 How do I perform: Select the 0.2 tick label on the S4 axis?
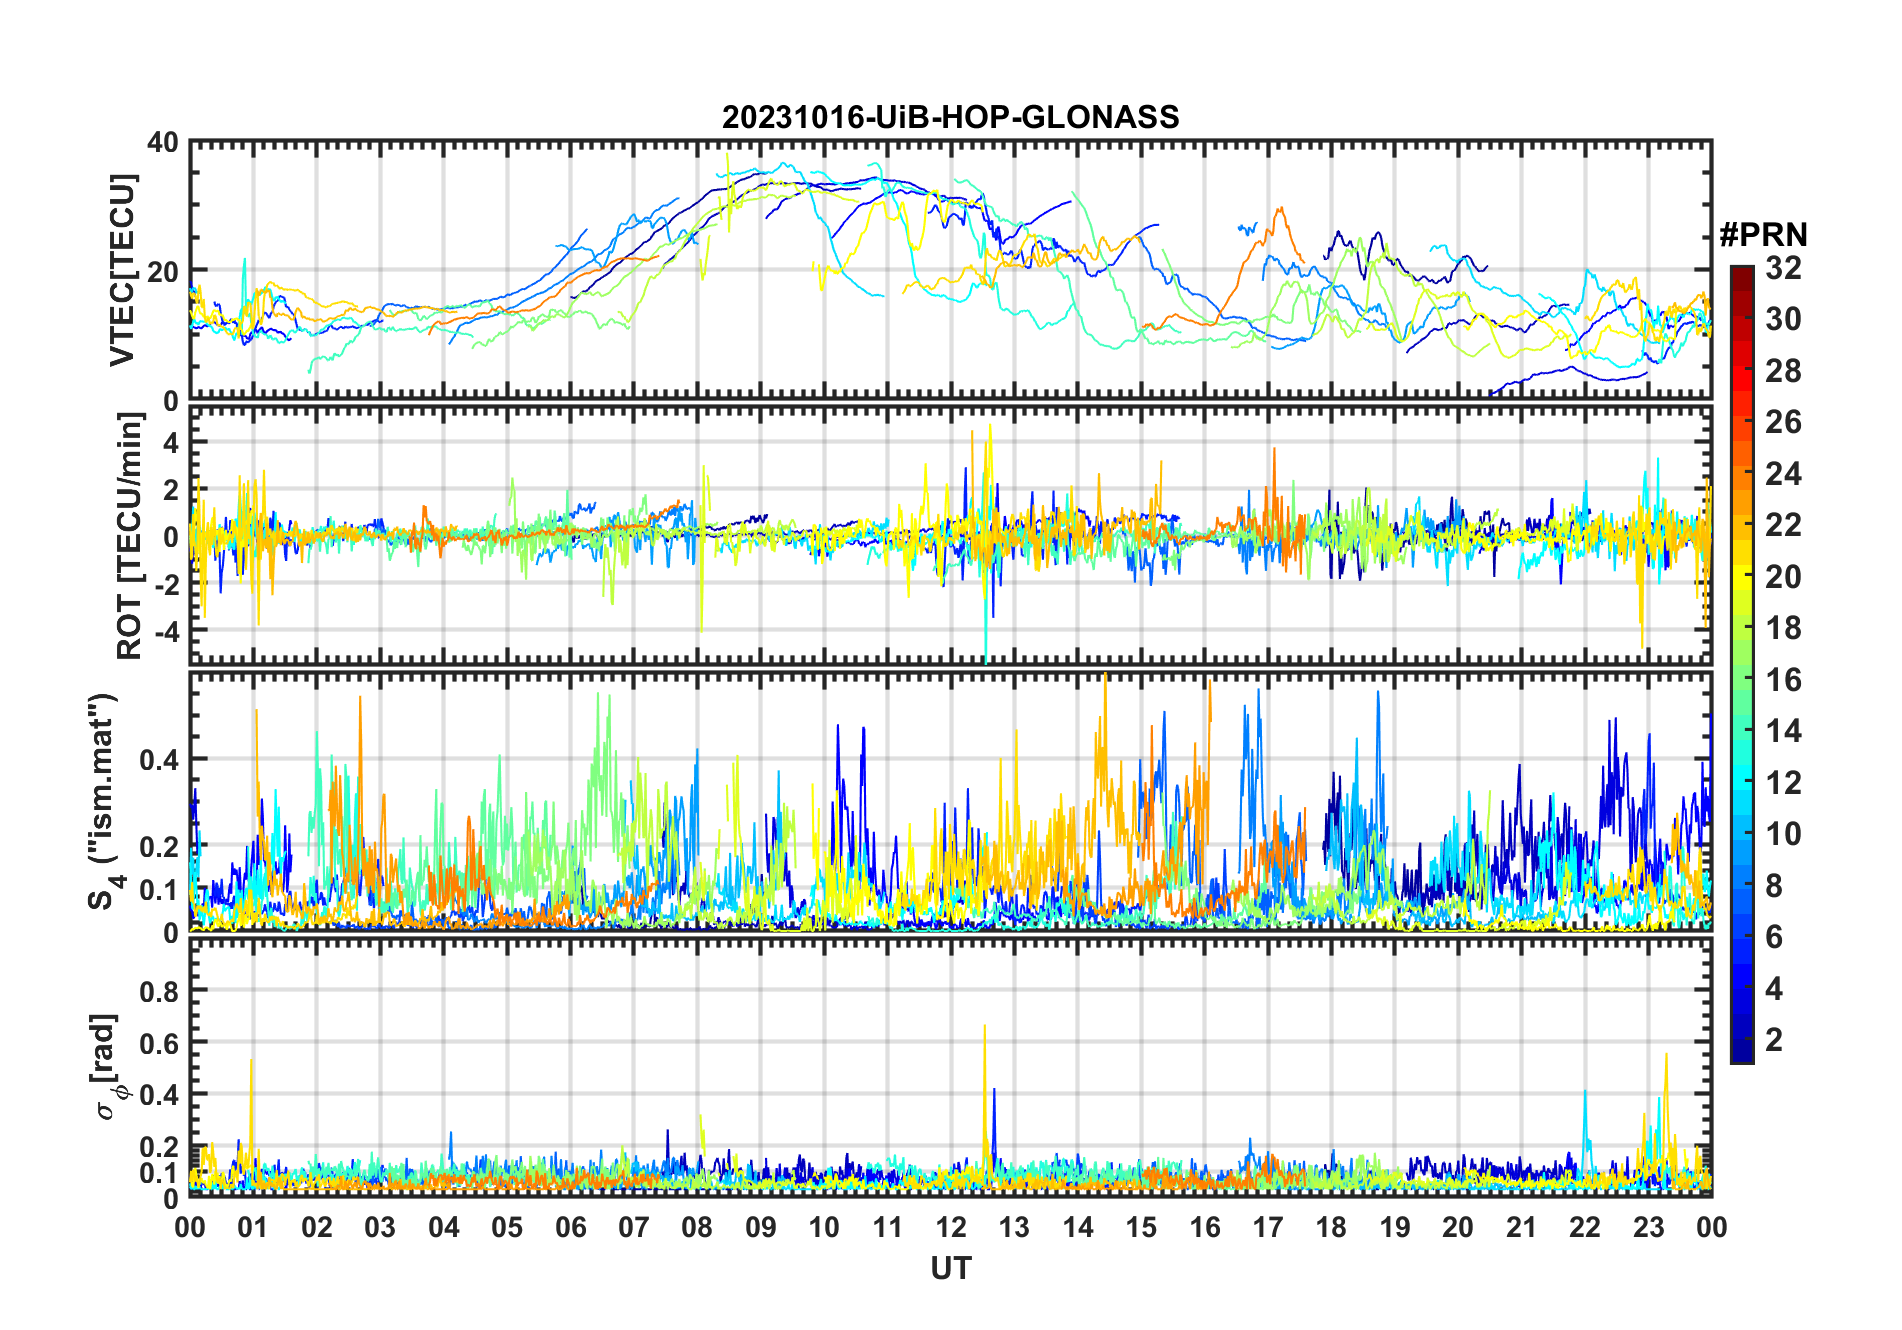click(160, 846)
